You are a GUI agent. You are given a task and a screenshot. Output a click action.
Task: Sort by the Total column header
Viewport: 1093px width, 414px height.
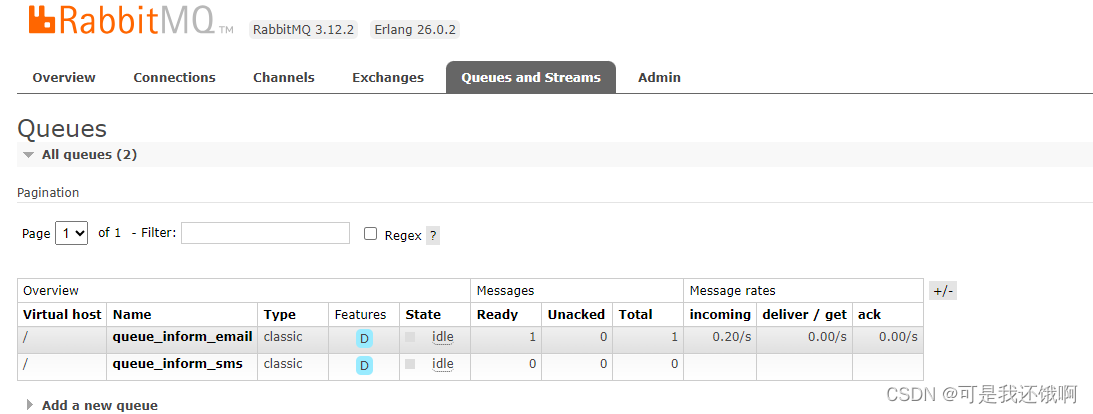636,314
